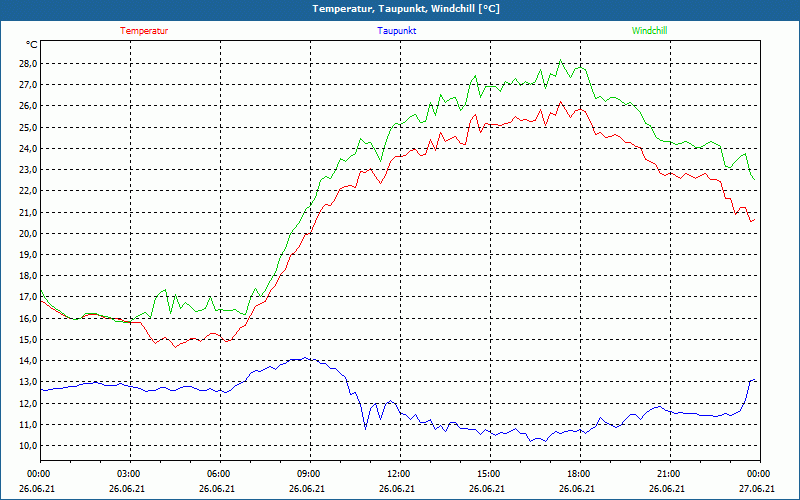The image size is (800, 500).
Task: Click the 26.06.21 date under 18:00
Action: coord(577,488)
